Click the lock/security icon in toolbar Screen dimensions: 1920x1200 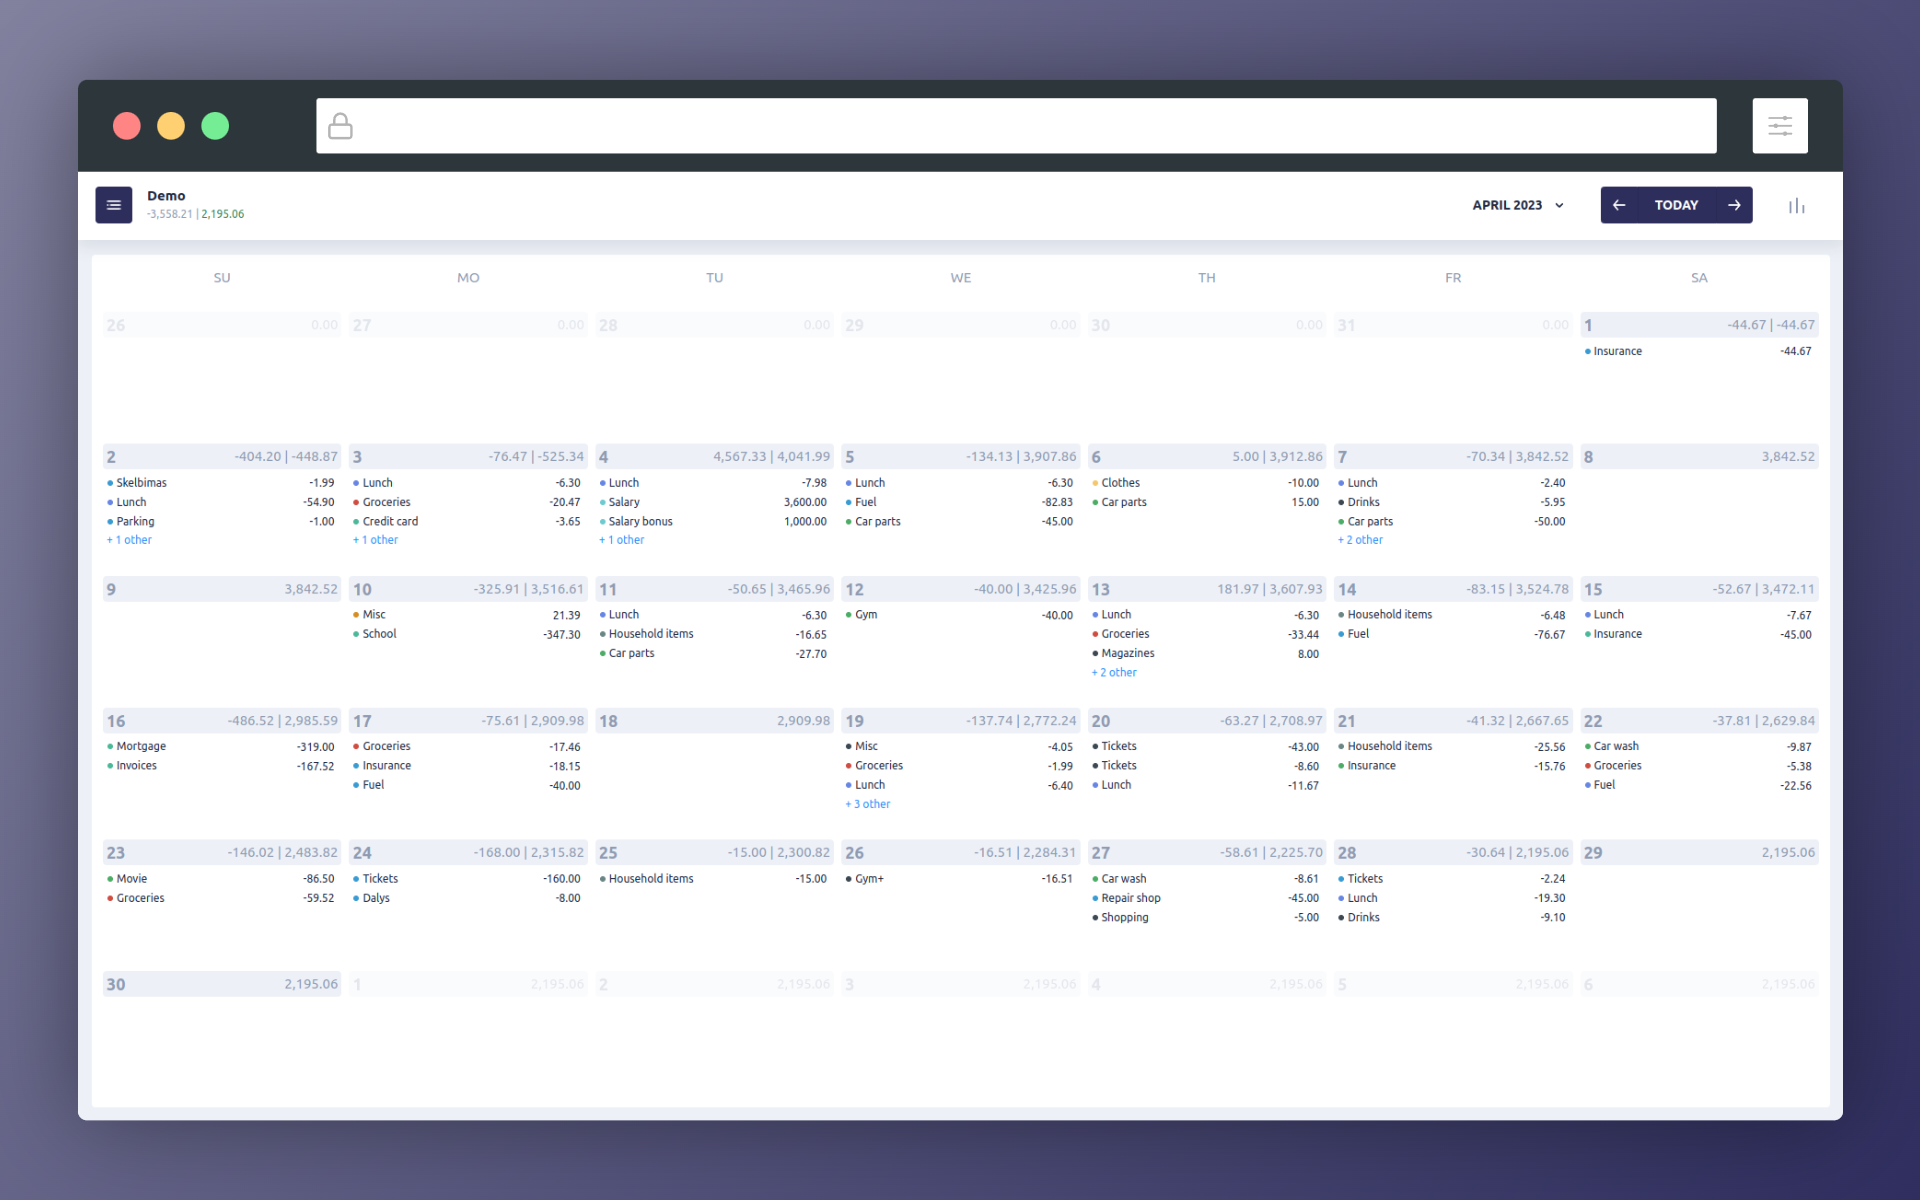340,126
